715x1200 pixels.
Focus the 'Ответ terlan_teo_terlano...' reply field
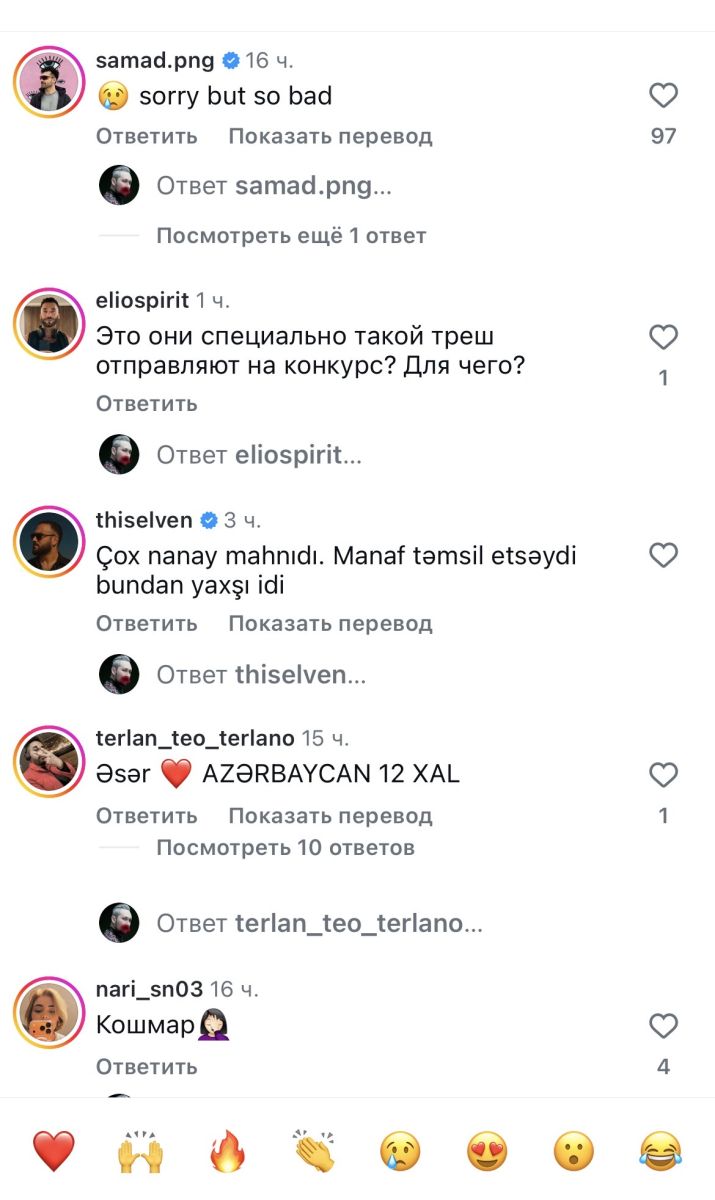tap(319, 924)
